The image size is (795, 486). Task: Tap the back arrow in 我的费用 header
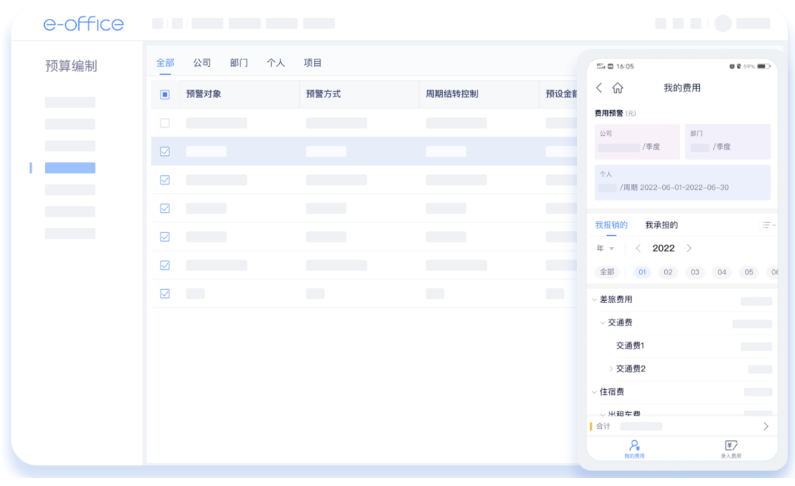(x=599, y=88)
